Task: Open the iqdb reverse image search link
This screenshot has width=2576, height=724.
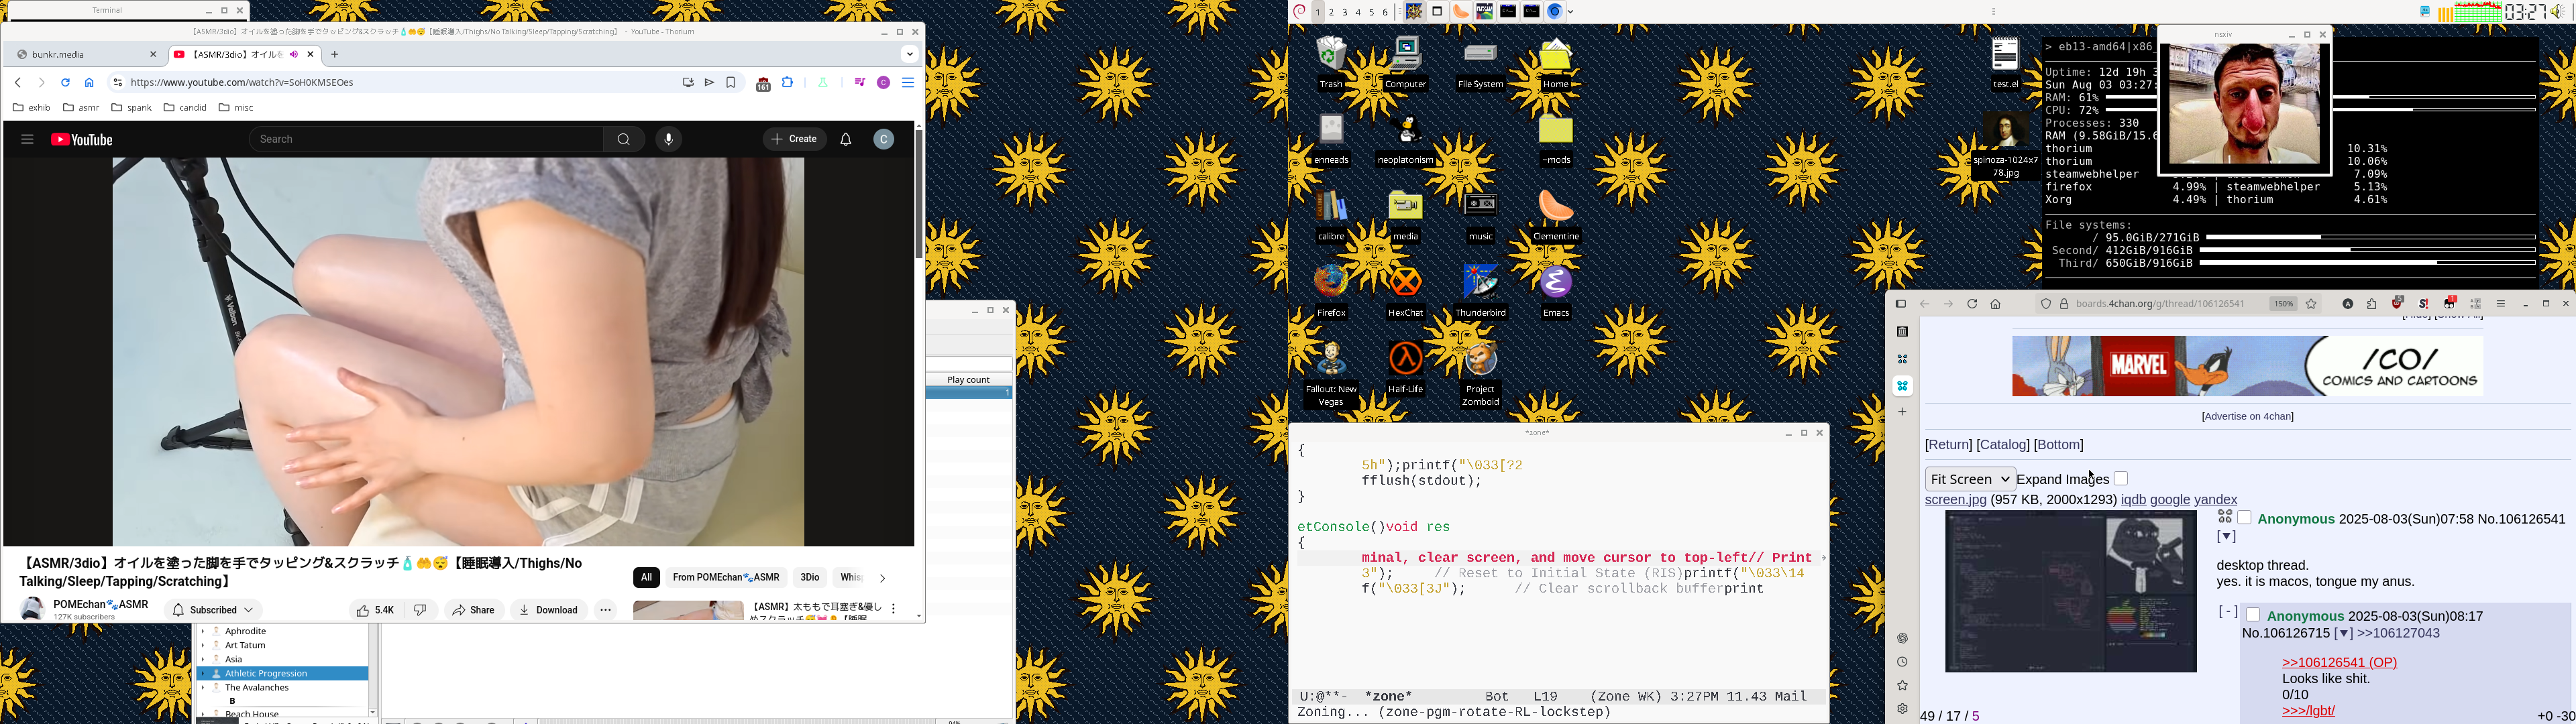Action: [2133, 500]
